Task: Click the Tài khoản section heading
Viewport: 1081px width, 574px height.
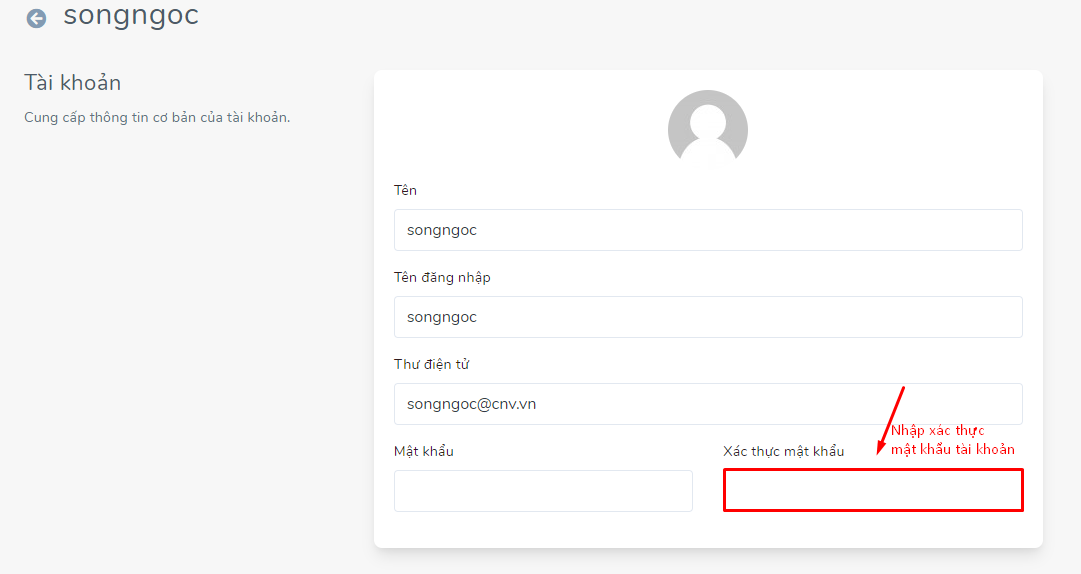Action: (x=72, y=83)
